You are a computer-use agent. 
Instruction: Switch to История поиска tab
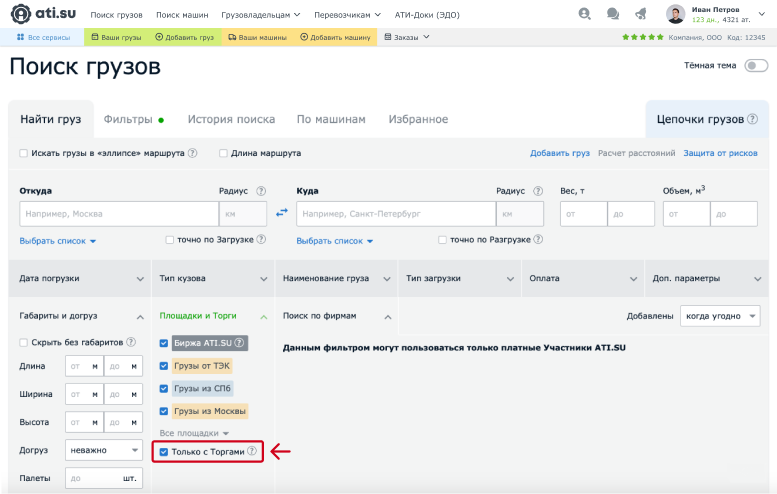point(231,119)
